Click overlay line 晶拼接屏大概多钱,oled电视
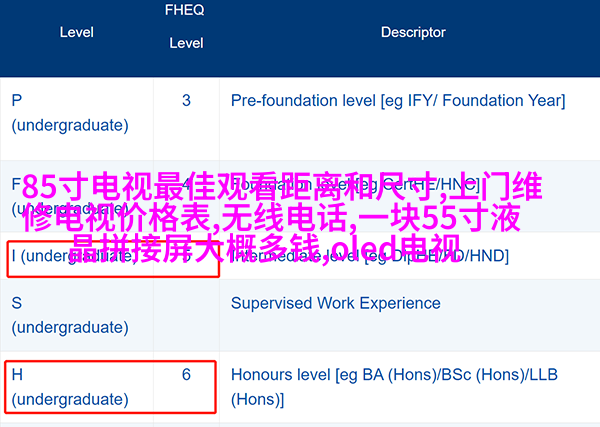Screen dimensions: 600x427 pos(266,249)
